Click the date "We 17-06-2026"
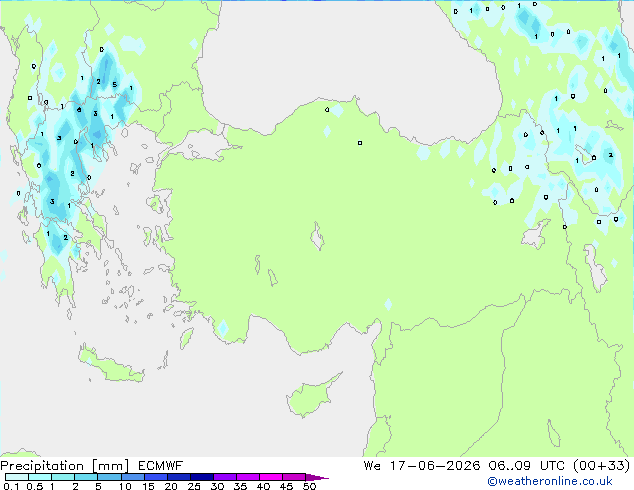 point(422,466)
